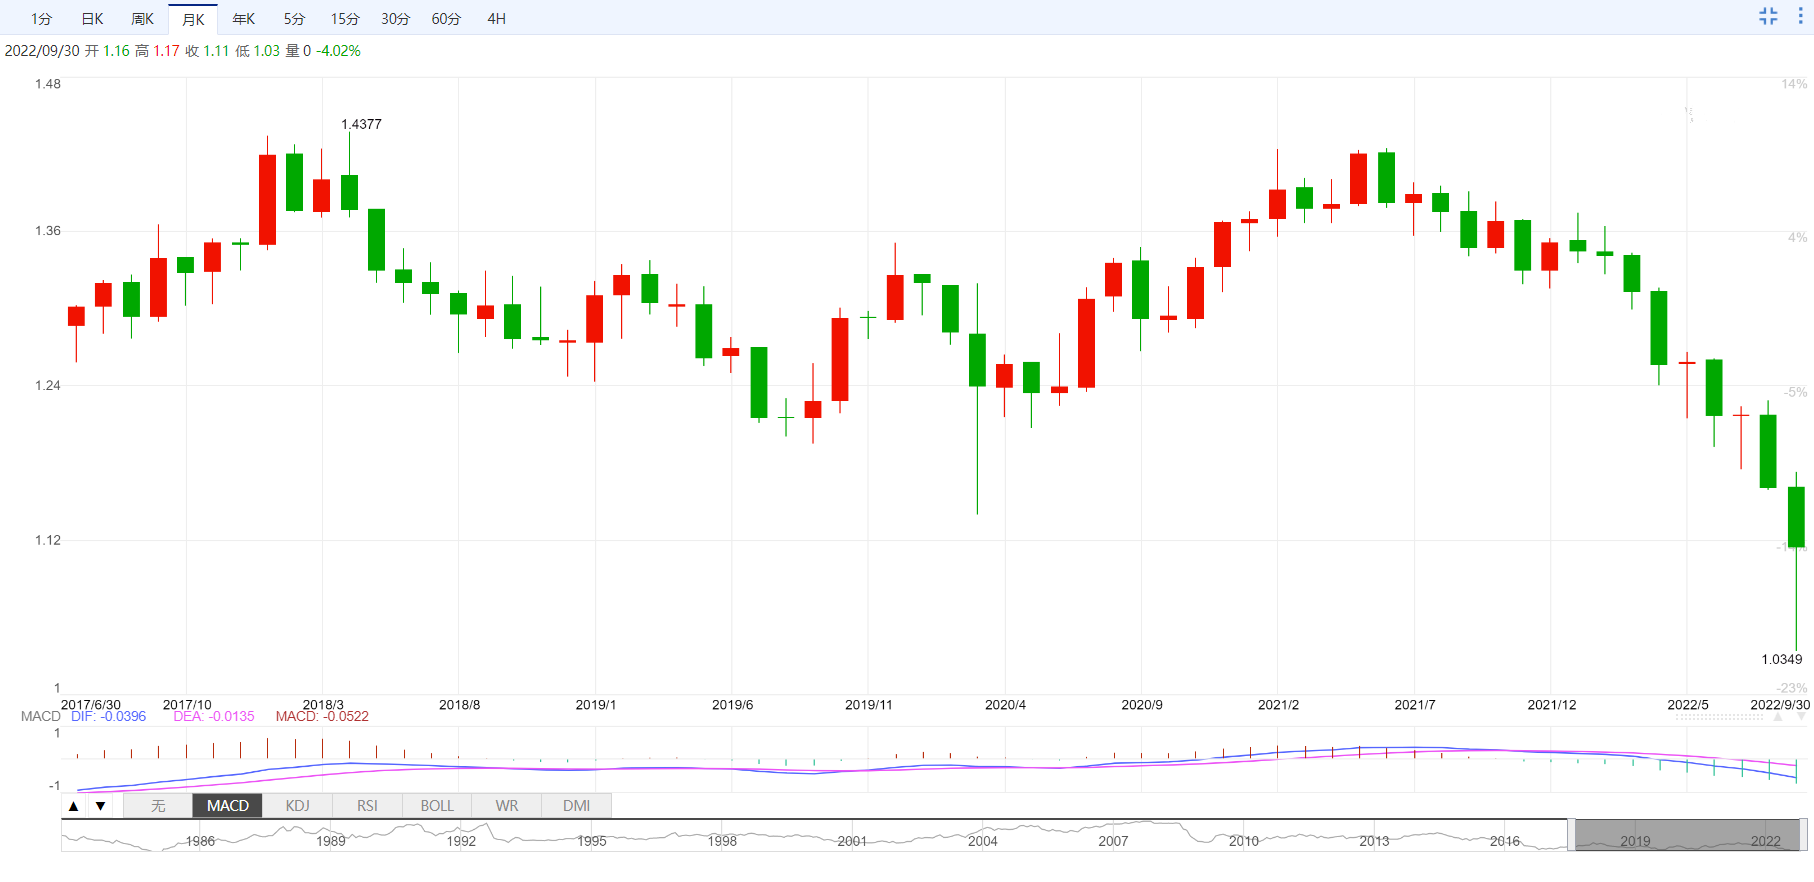Enable the RSI indicator
1814x882 pixels.
pos(367,806)
